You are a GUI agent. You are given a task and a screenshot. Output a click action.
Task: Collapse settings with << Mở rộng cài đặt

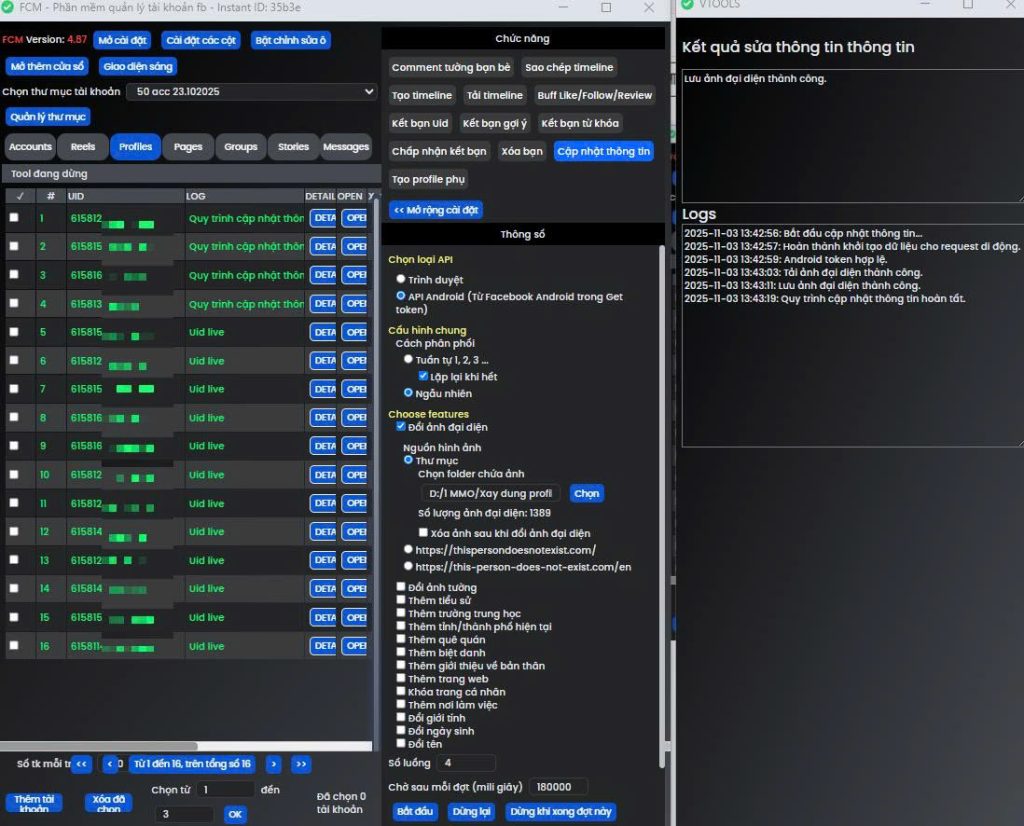pyautogui.click(x=436, y=210)
